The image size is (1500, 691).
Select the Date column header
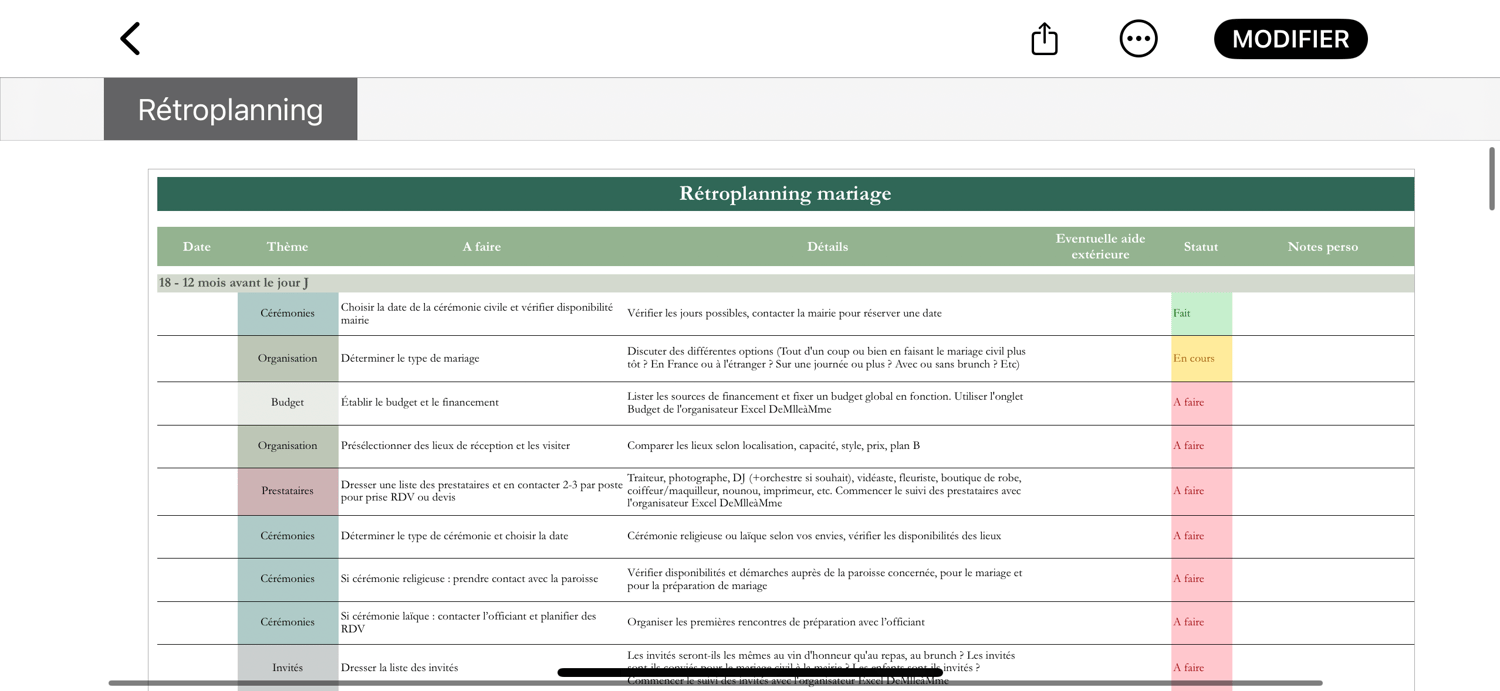(197, 247)
